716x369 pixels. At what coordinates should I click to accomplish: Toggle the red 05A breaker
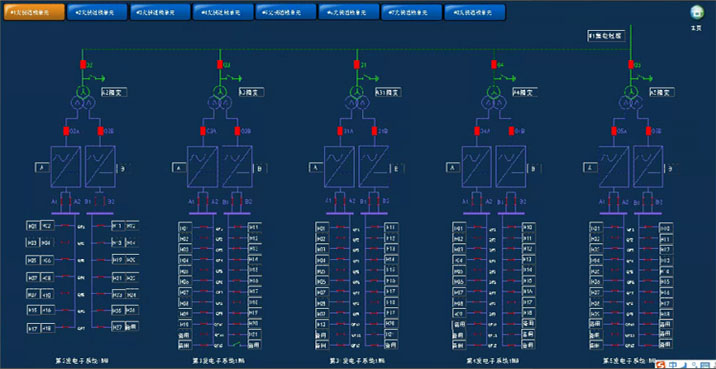[x=614, y=132]
